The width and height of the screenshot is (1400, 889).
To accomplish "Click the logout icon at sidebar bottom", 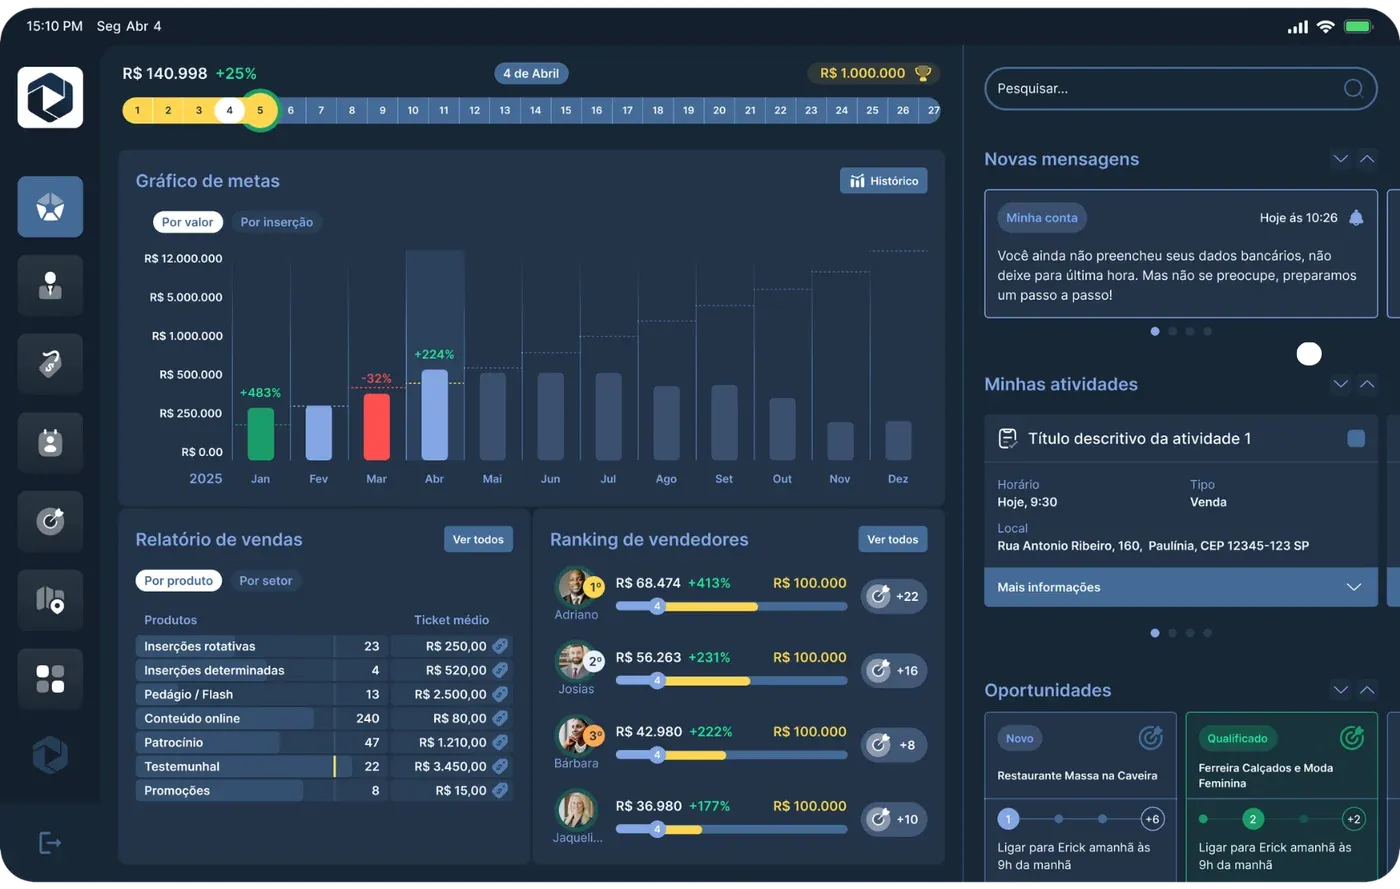I will click(49, 843).
